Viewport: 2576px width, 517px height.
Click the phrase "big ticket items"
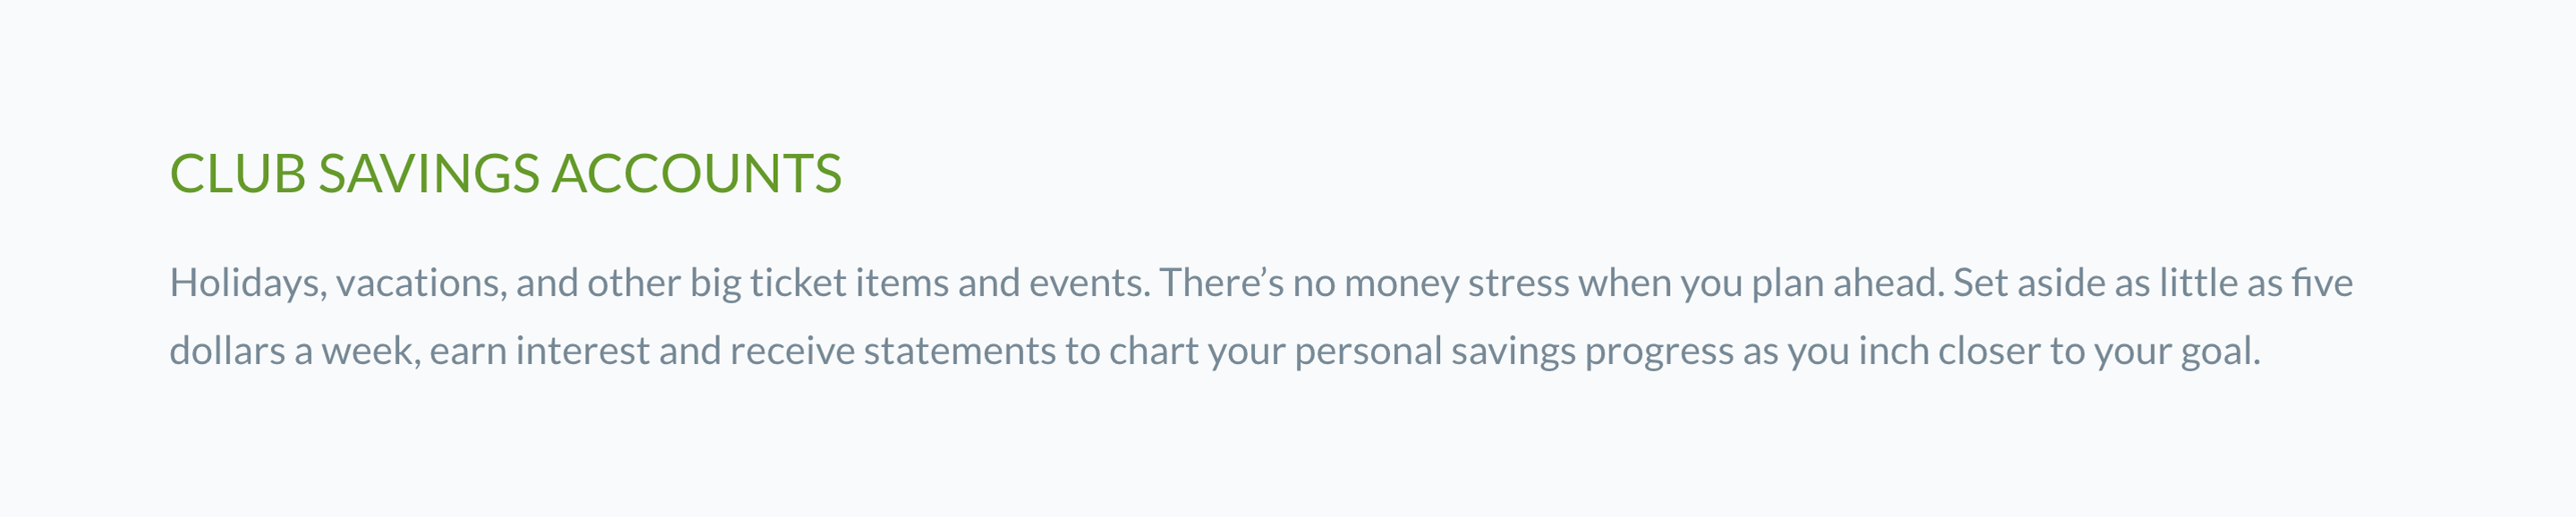819,283
